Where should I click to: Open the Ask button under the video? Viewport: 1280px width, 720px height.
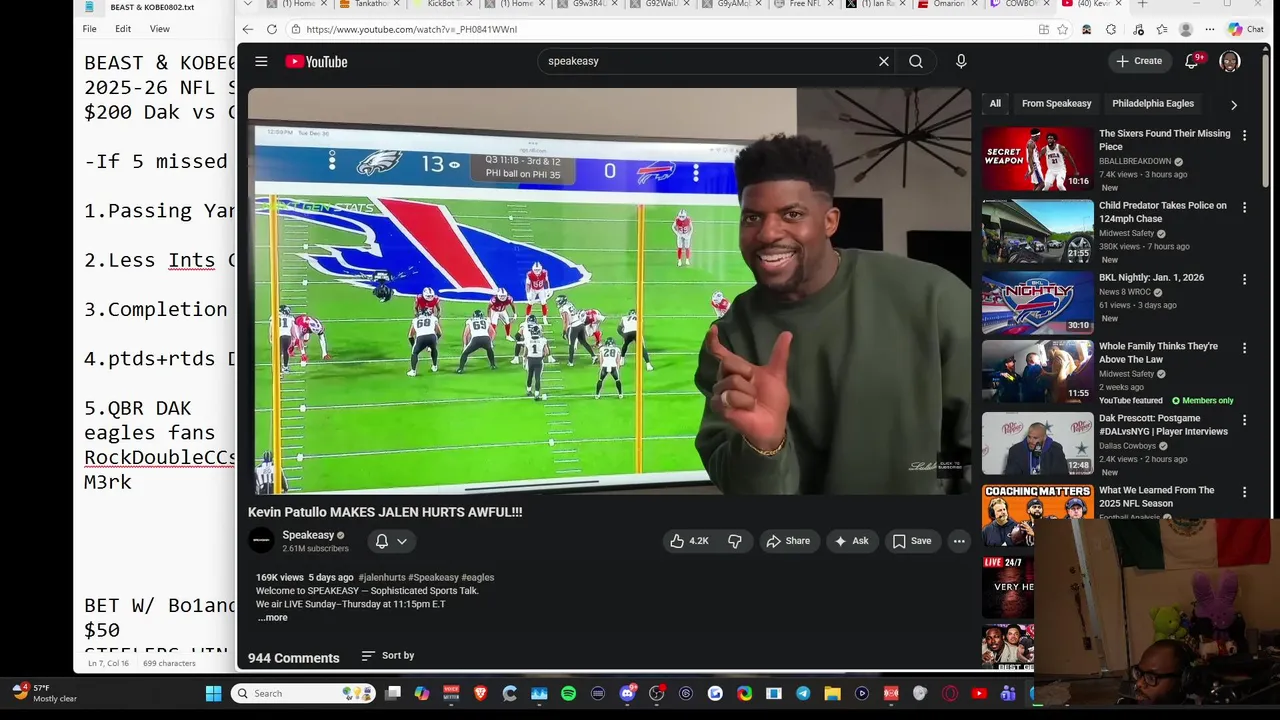851,541
